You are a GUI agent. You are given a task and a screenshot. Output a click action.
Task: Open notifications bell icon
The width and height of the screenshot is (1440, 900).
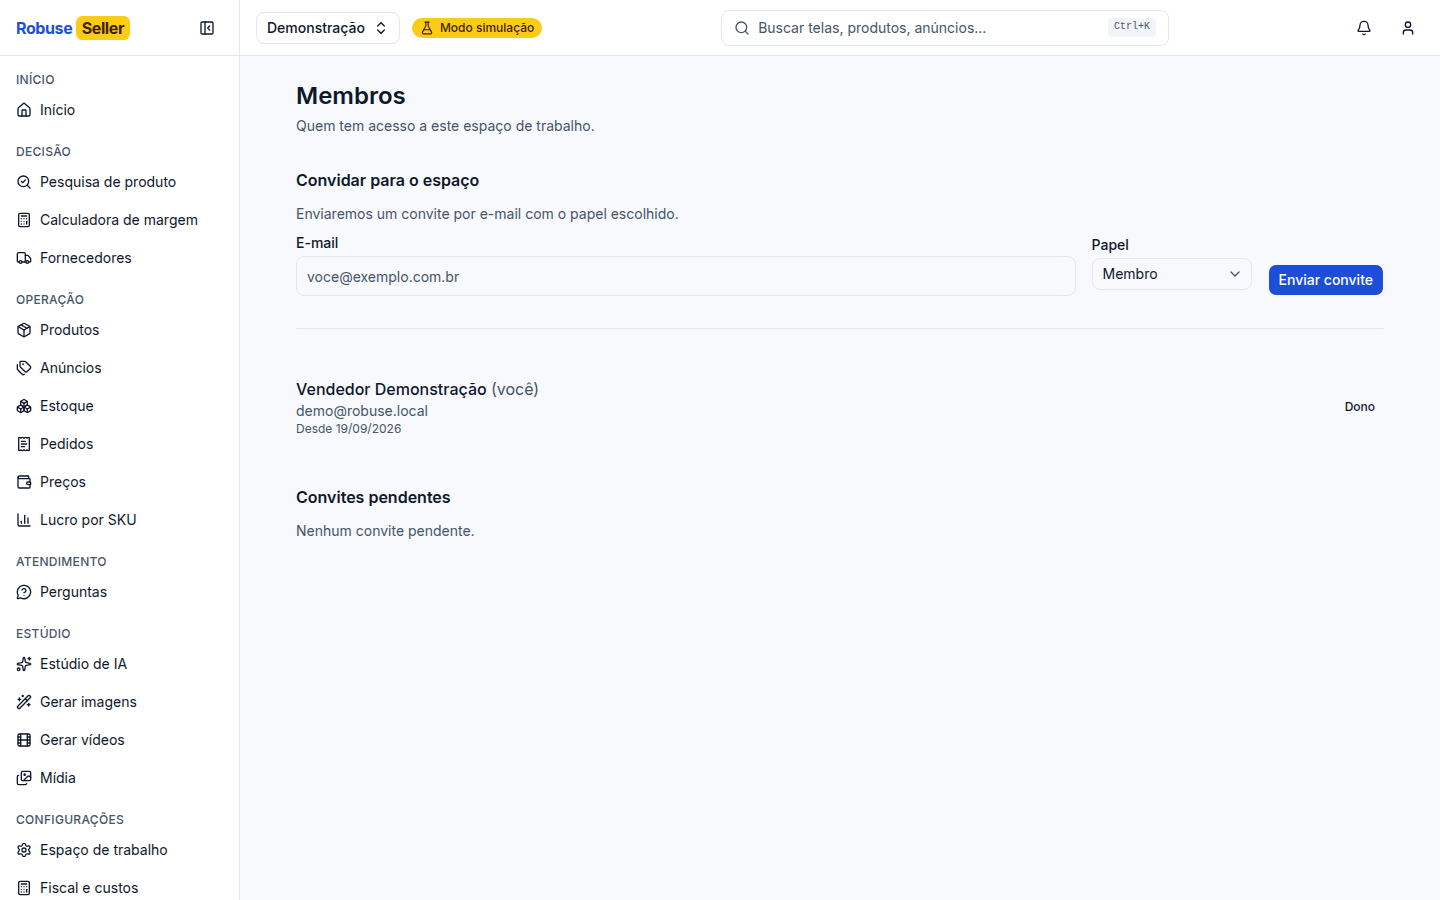(1364, 28)
